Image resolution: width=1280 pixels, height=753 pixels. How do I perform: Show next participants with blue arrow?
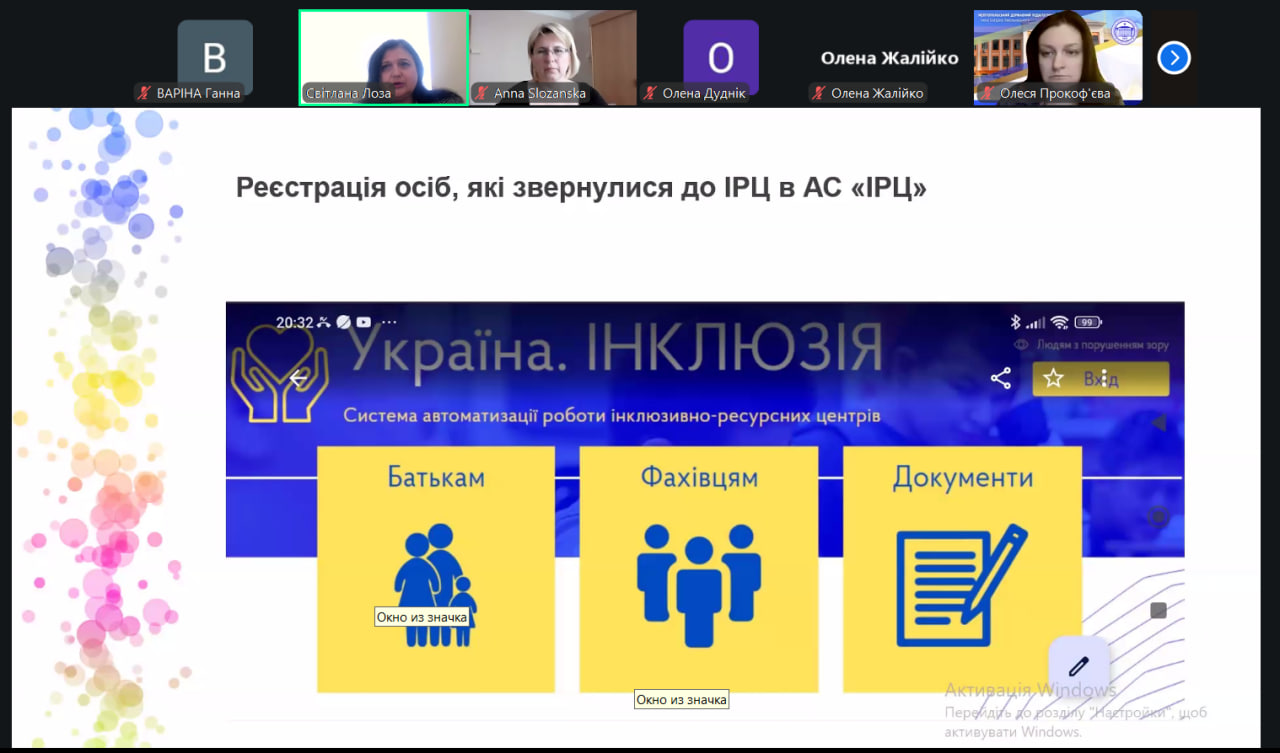[1173, 58]
